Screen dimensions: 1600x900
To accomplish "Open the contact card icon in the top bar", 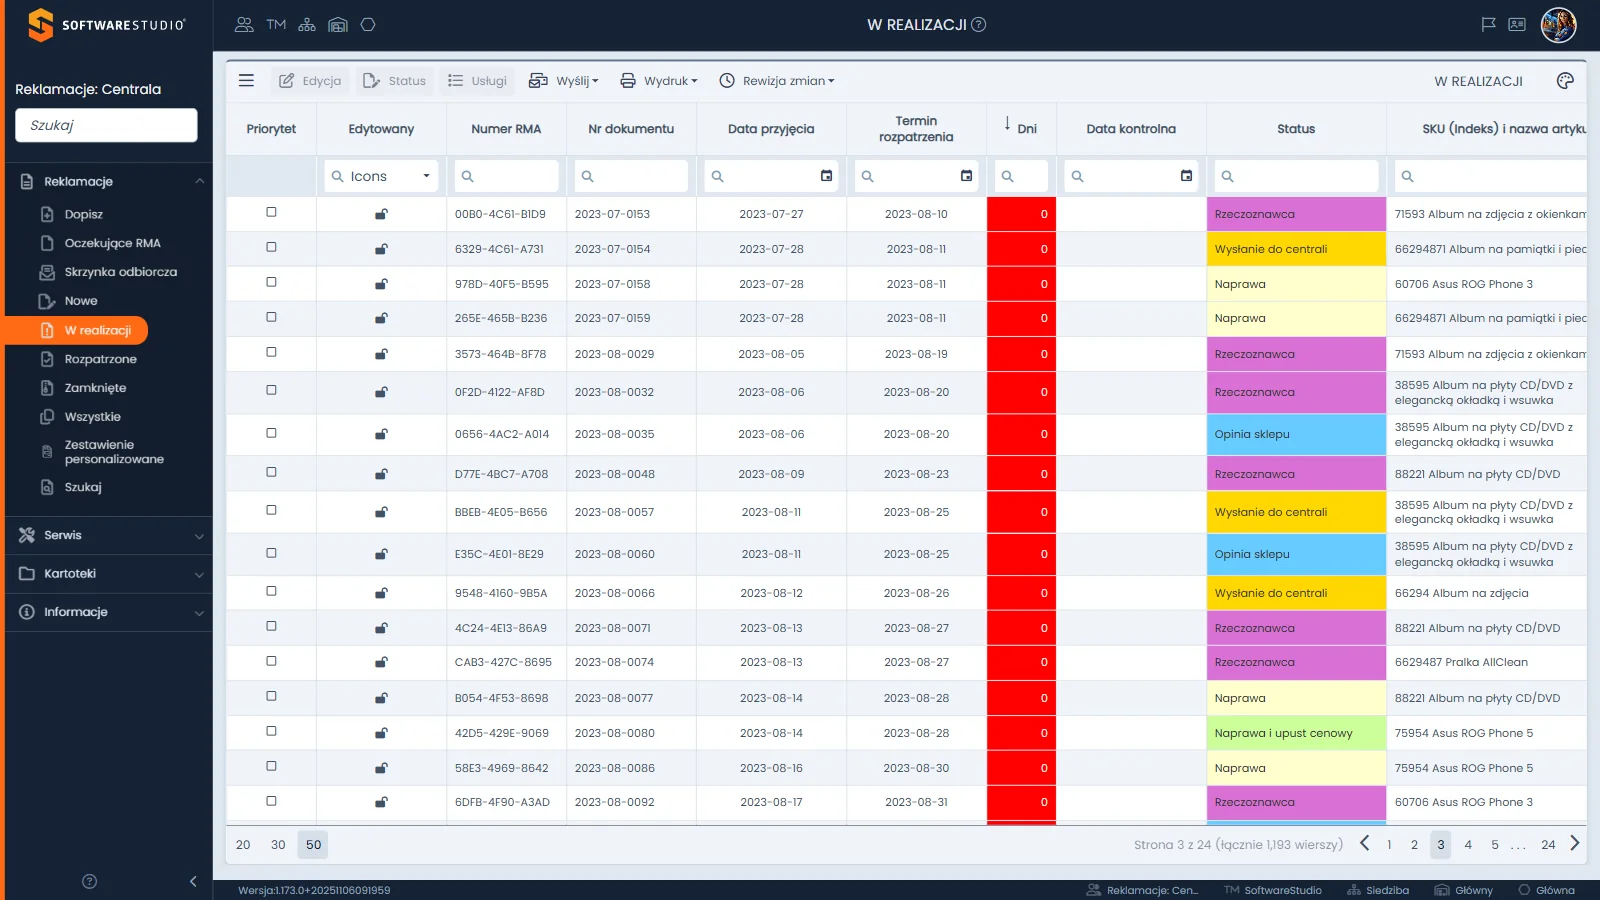I will pyautogui.click(x=1517, y=25).
